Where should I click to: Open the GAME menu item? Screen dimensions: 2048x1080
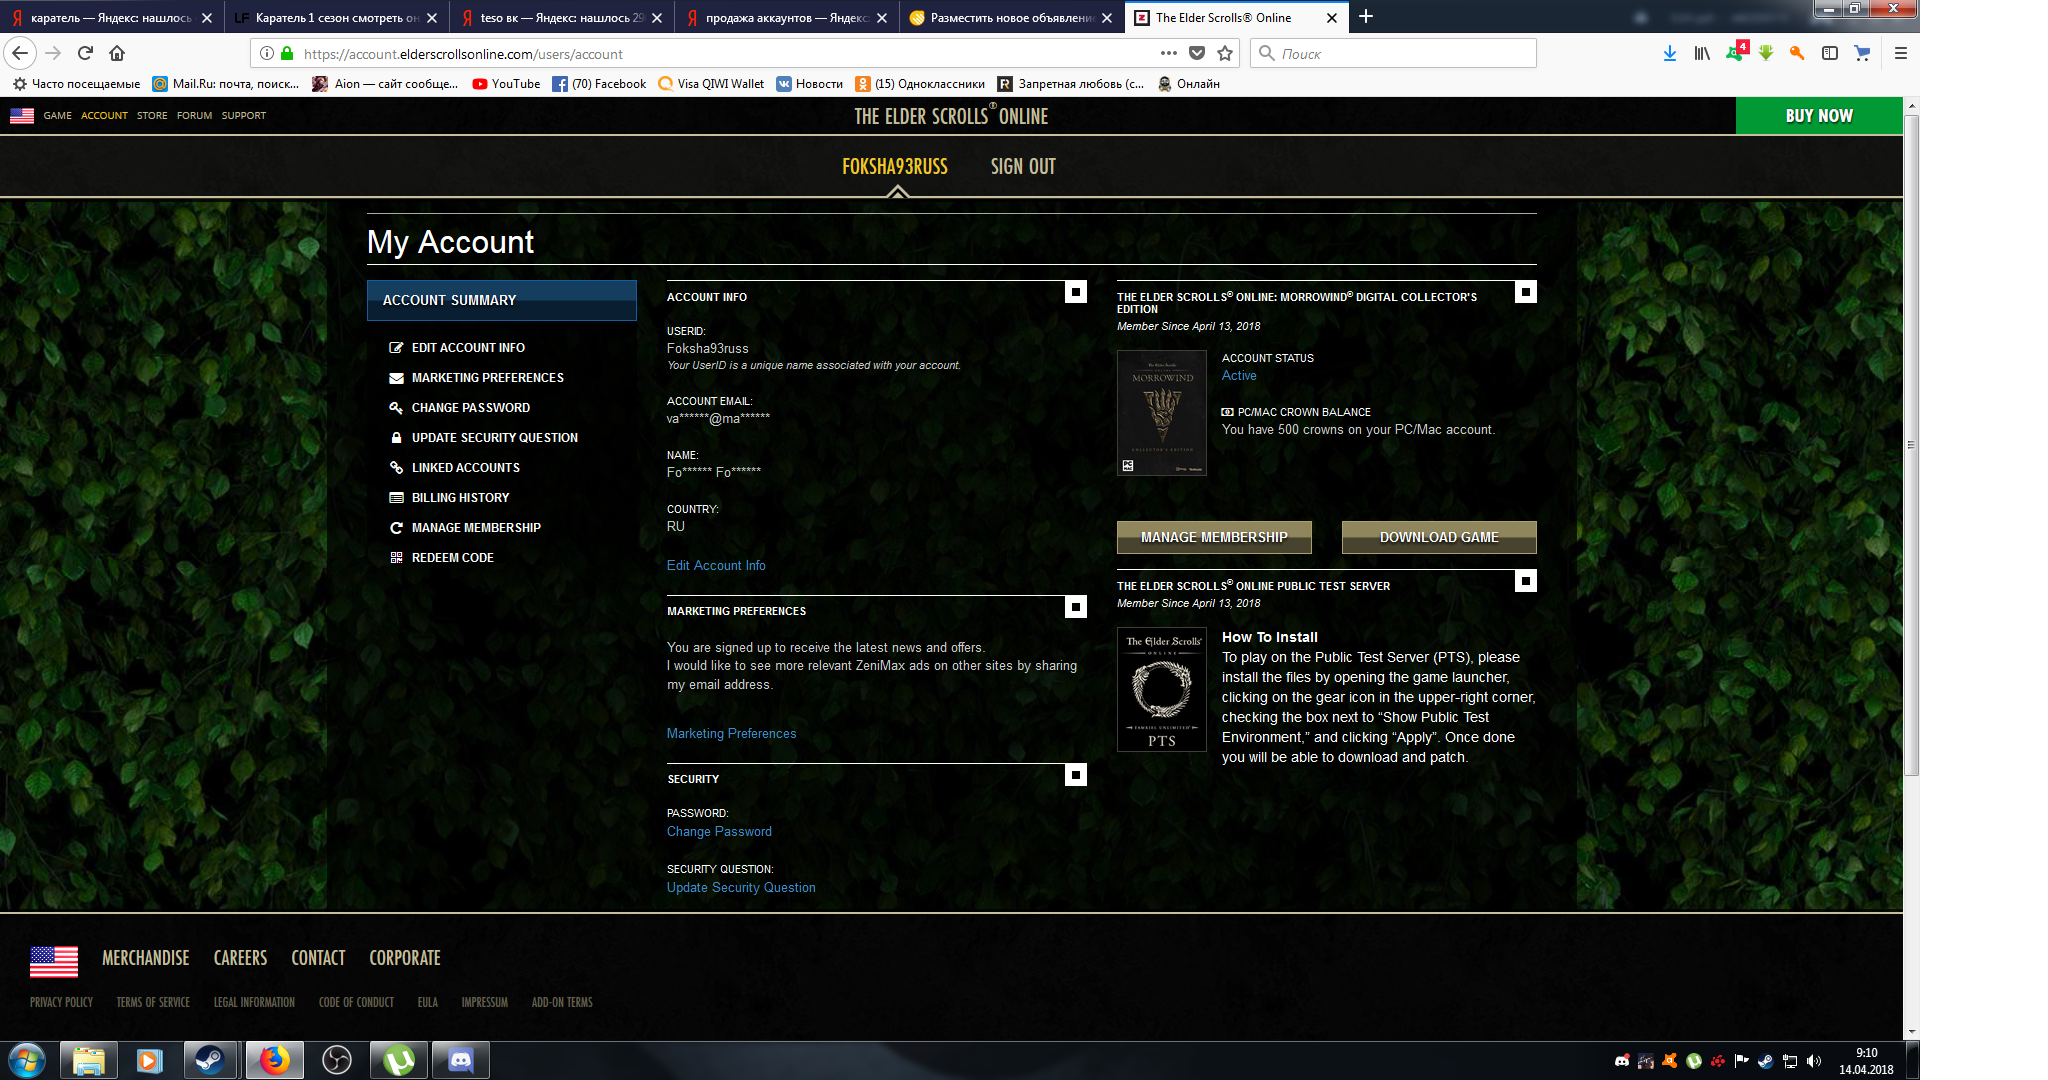pyautogui.click(x=57, y=116)
